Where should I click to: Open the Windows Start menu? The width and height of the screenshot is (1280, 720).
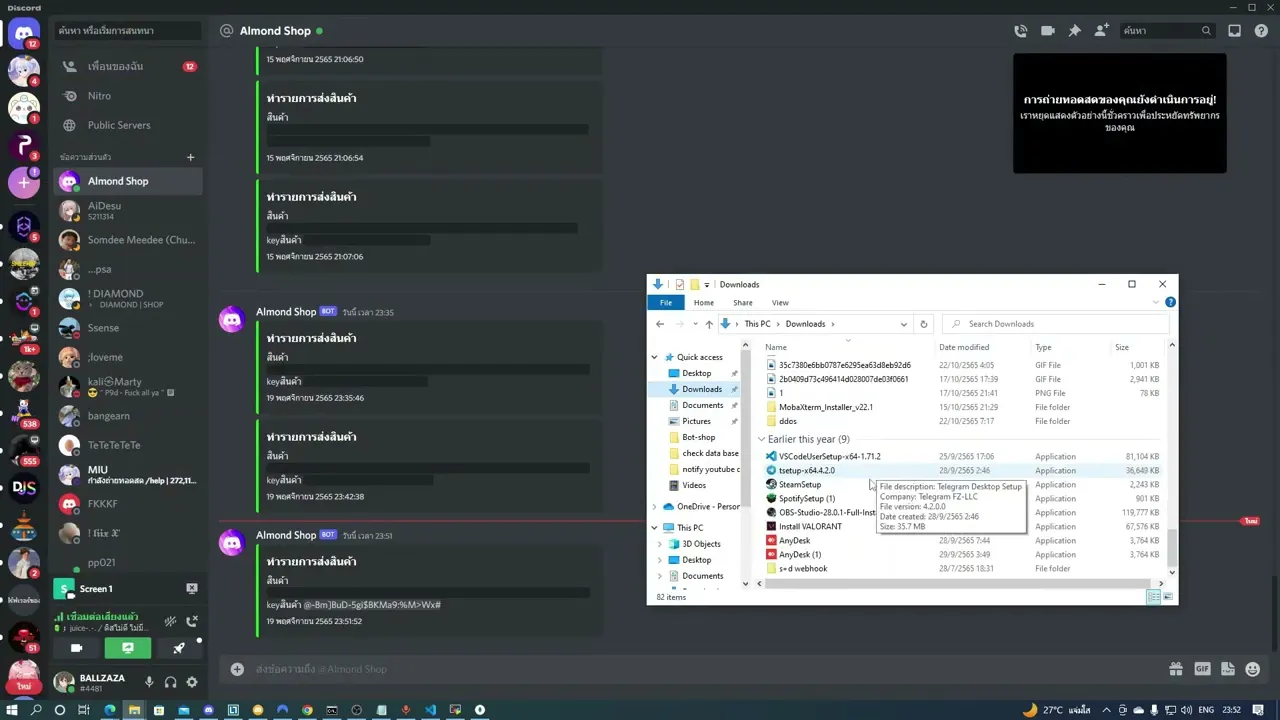12,710
